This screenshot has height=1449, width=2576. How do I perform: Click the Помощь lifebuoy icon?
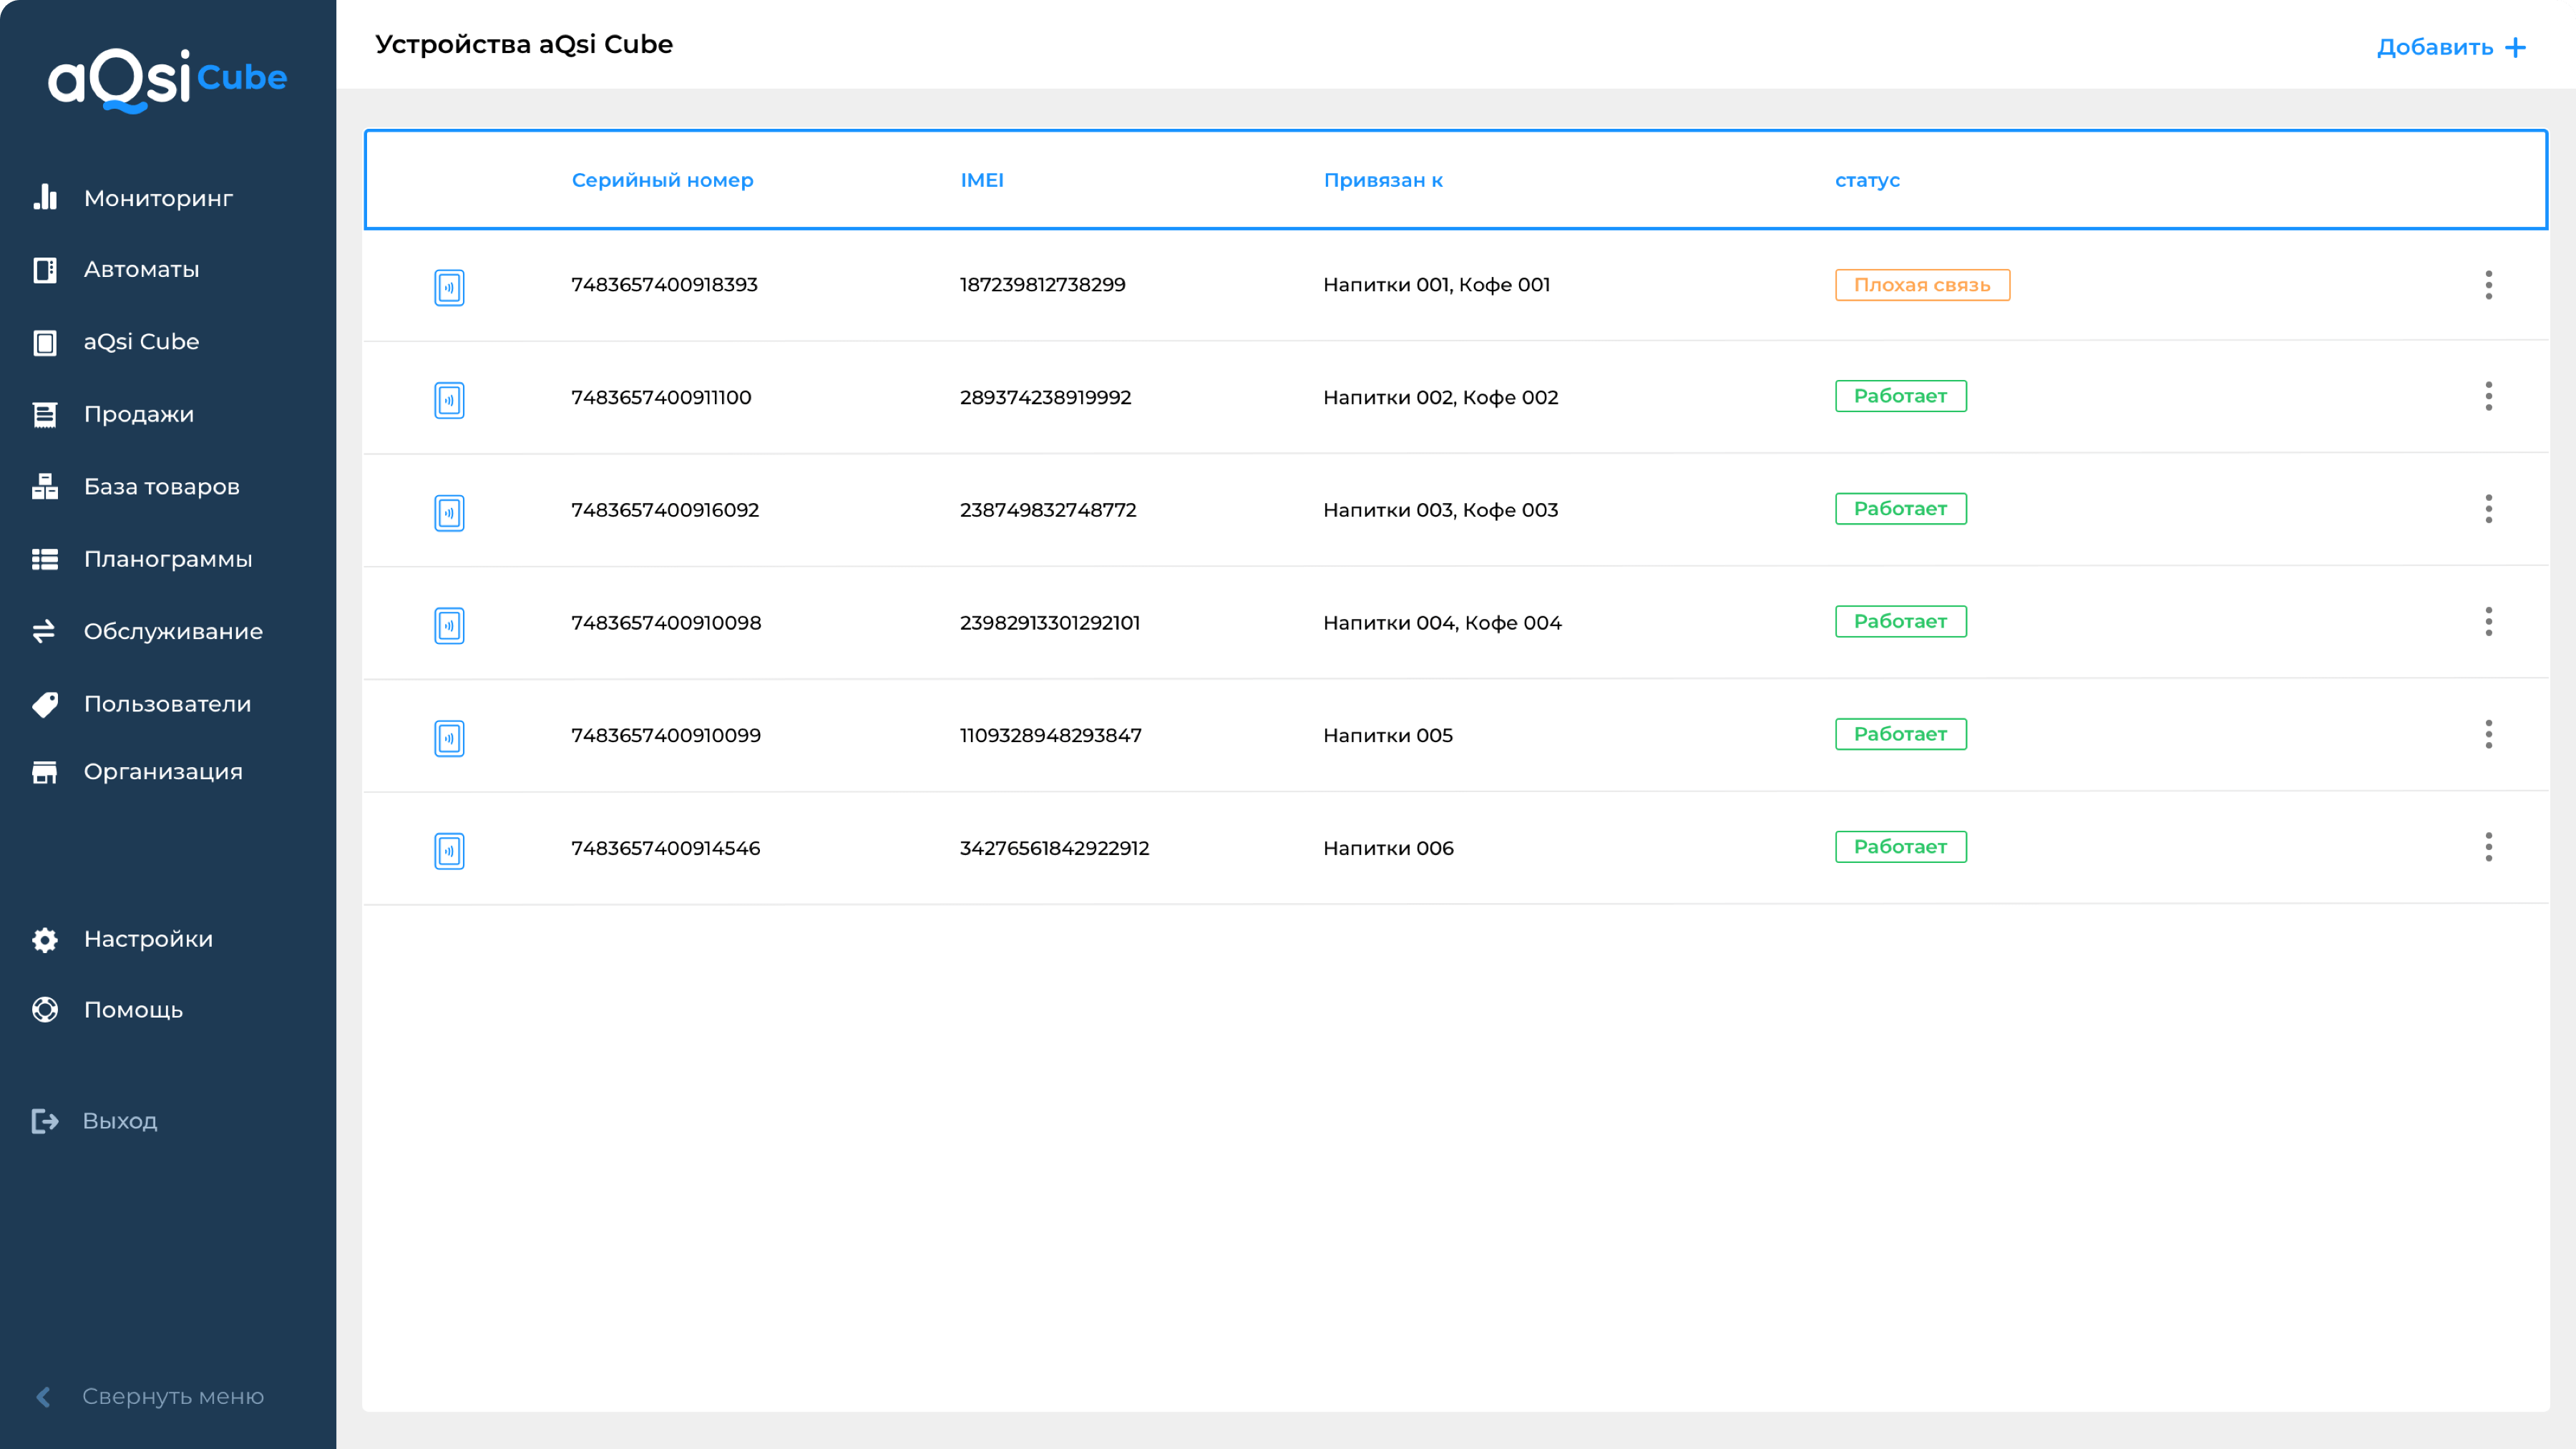click(45, 1010)
